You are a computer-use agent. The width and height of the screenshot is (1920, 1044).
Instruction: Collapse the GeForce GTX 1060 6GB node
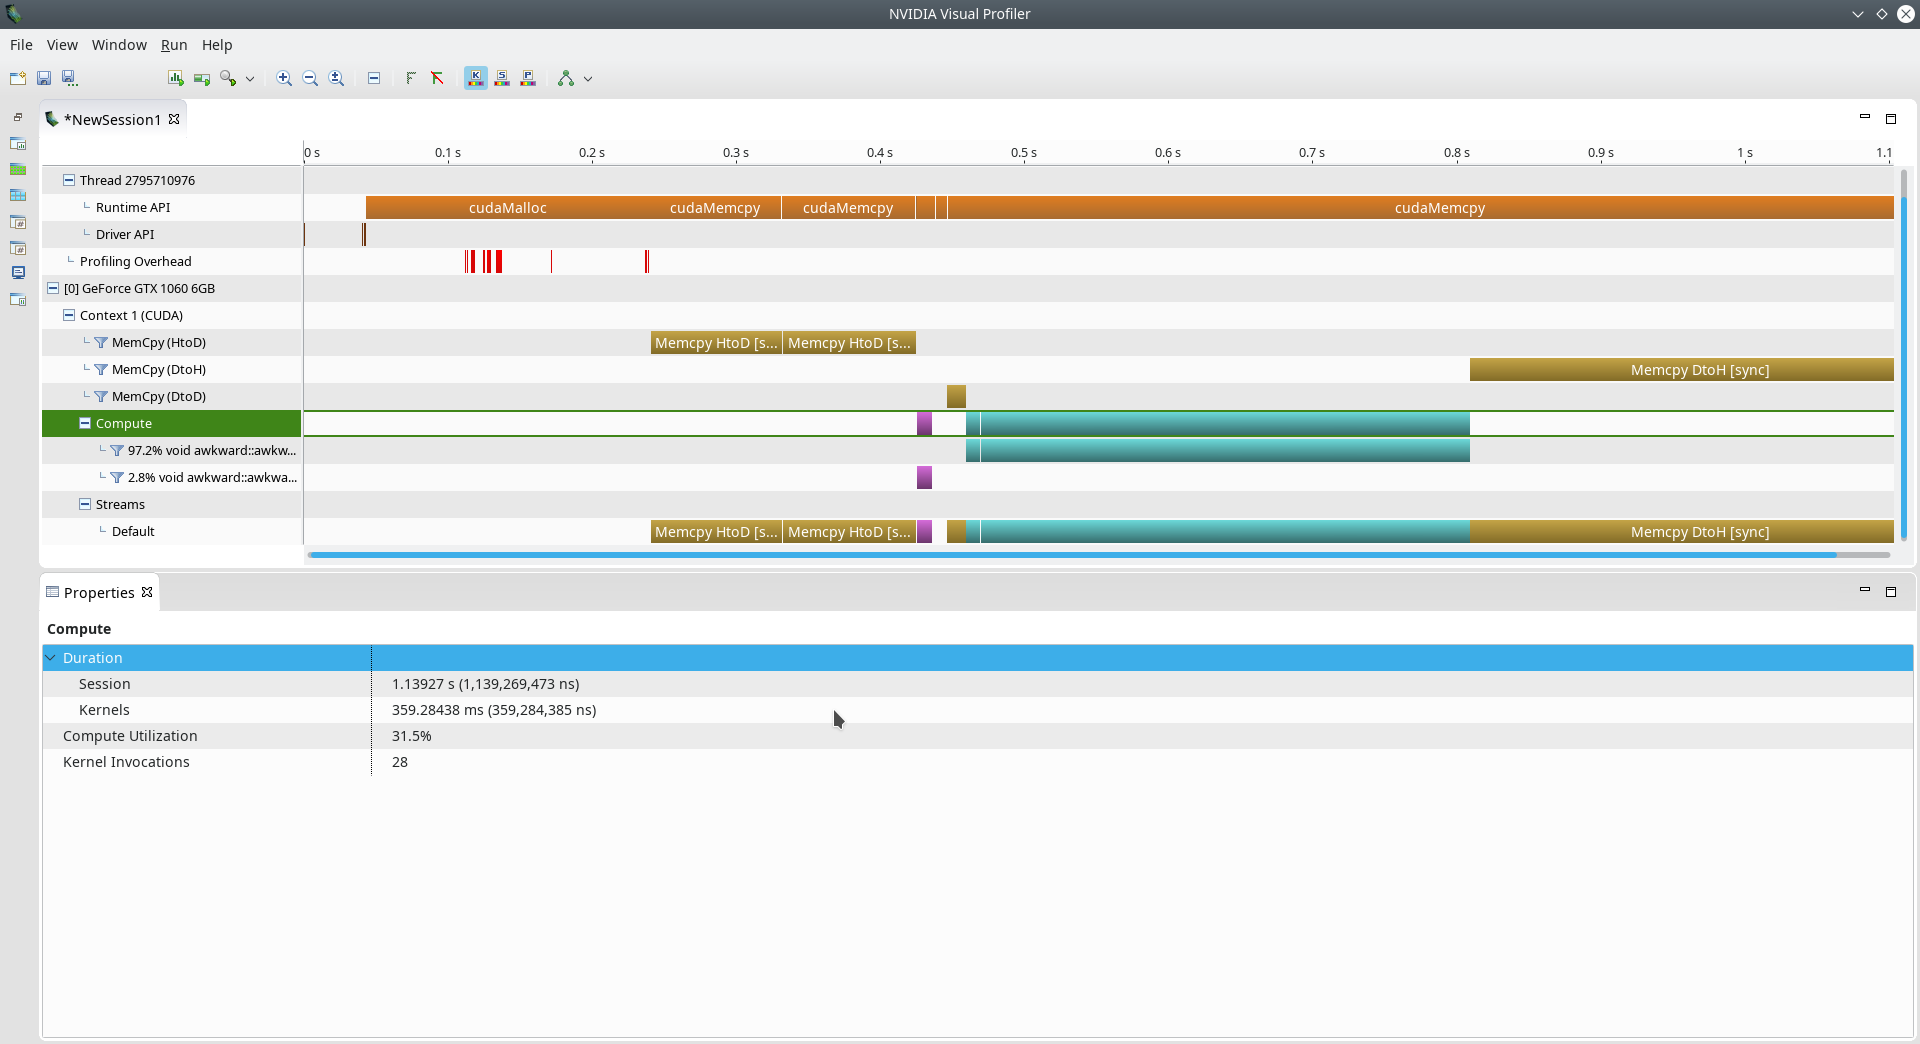click(x=53, y=288)
